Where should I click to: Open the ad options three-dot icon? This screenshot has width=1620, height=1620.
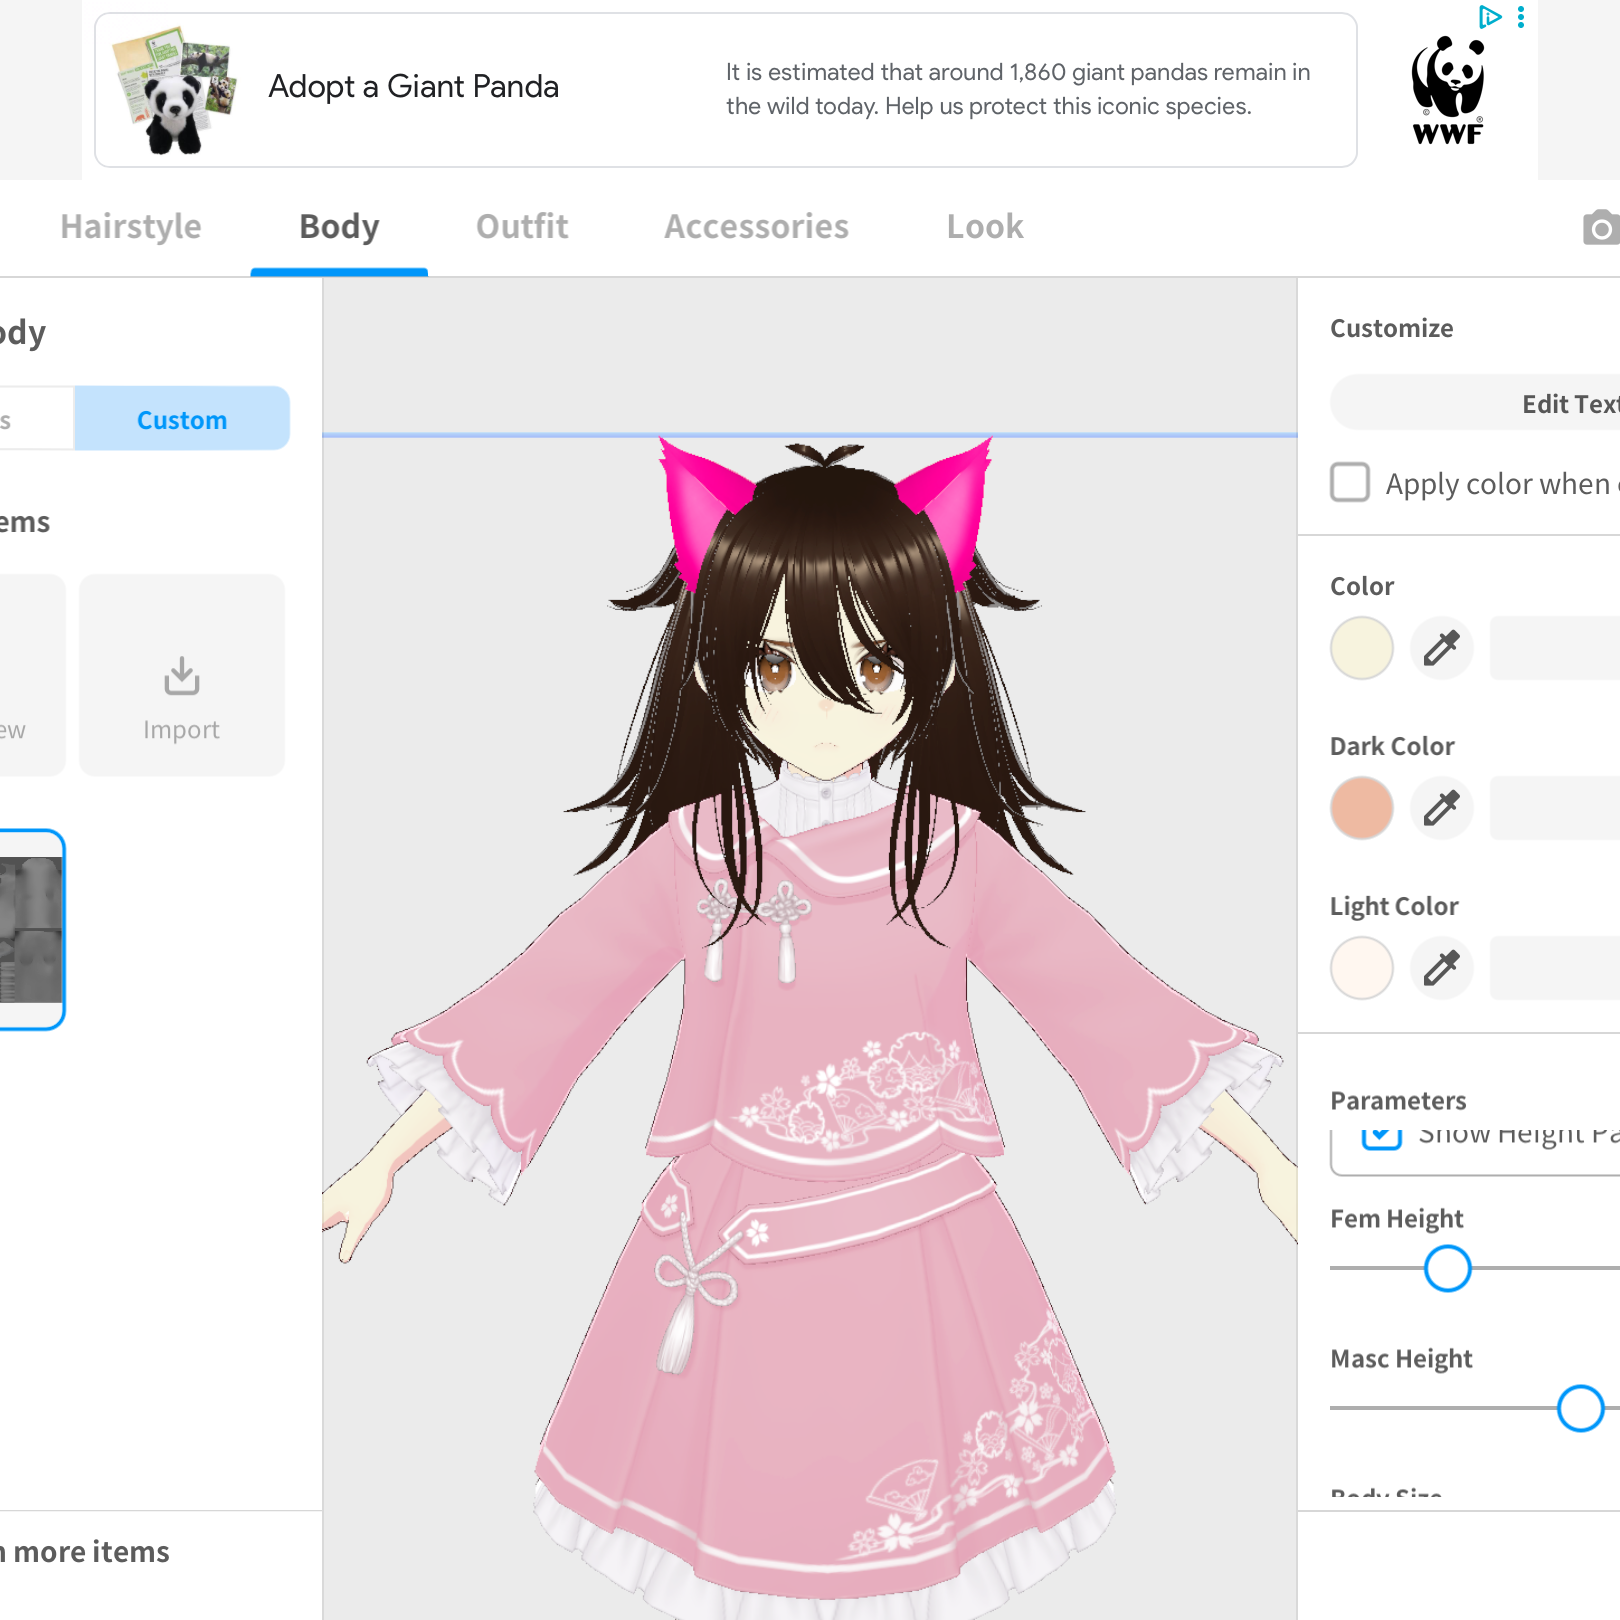point(1521,17)
